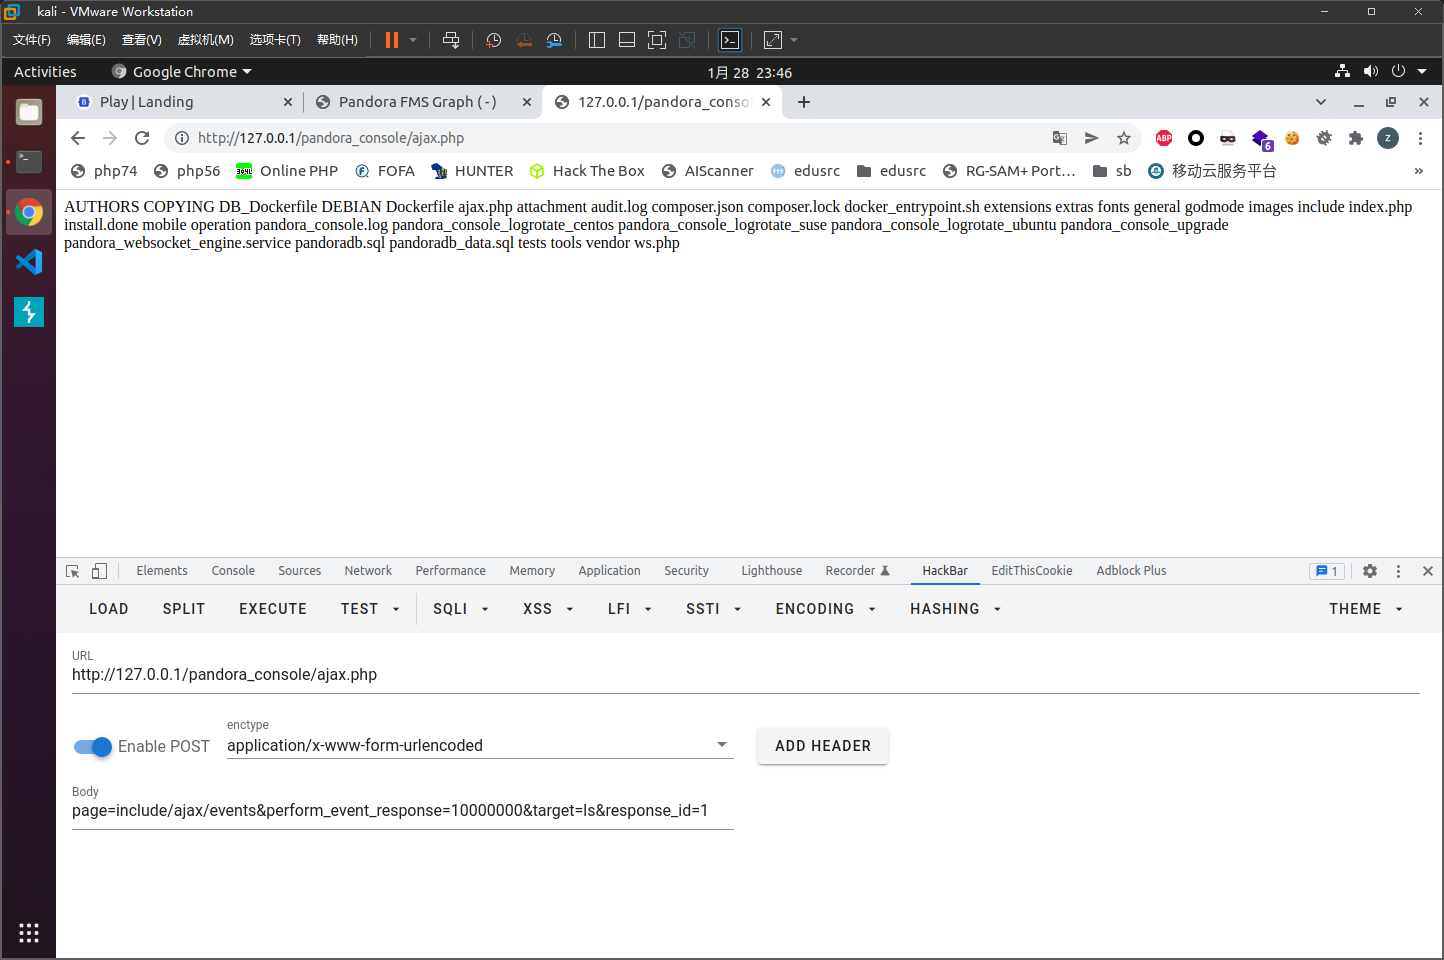Open the cookie extension icon in toolbar
The image size is (1444, 960).
pos(1292,138)
